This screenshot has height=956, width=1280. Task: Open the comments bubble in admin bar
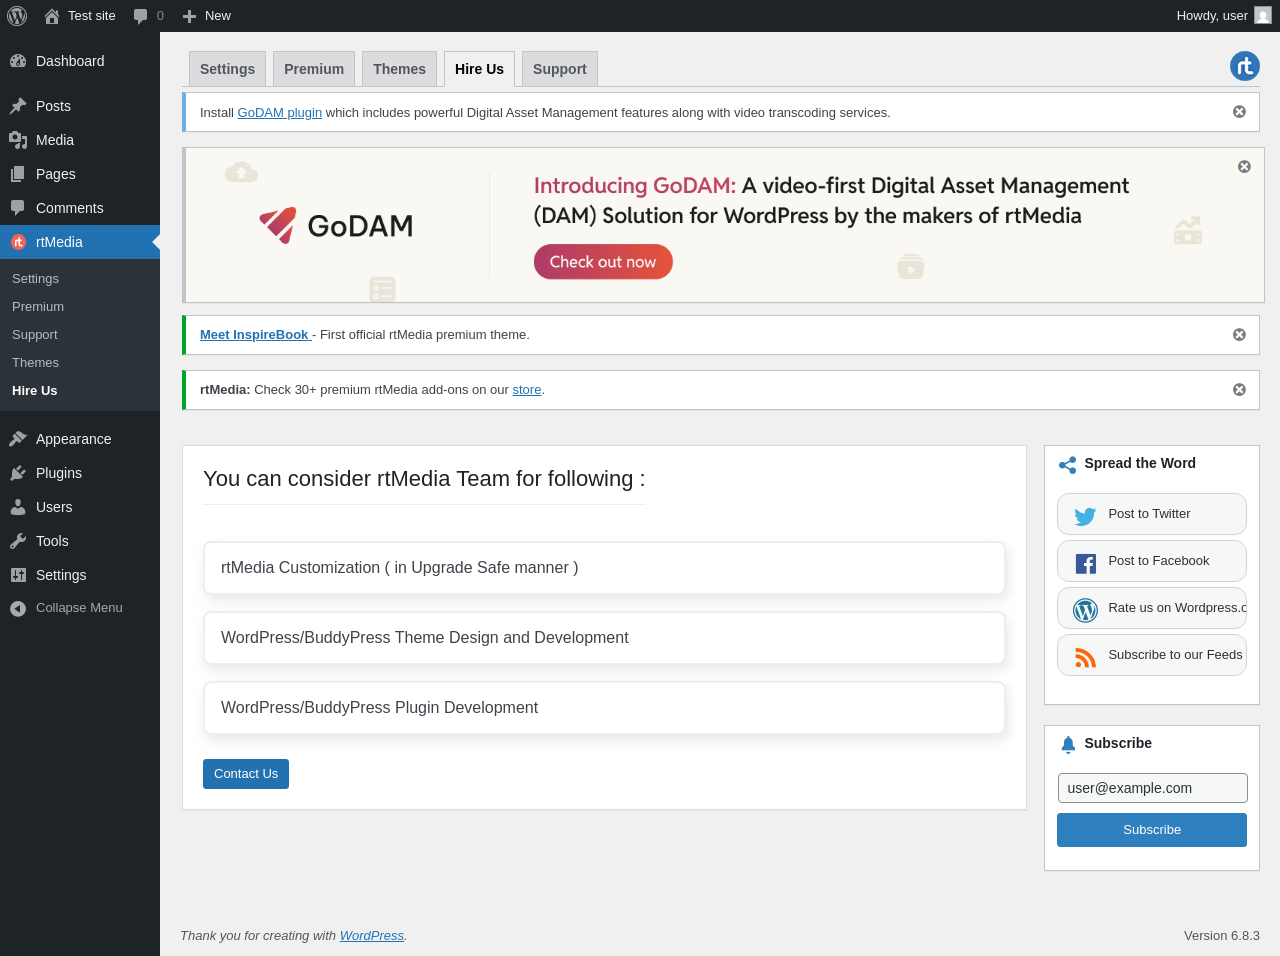coord(140,16)
